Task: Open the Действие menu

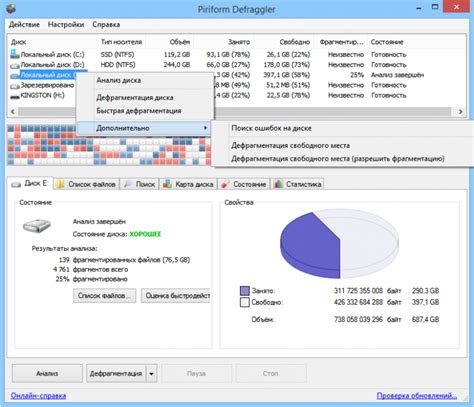Action: pyautogui.click(x=24, y=25)
